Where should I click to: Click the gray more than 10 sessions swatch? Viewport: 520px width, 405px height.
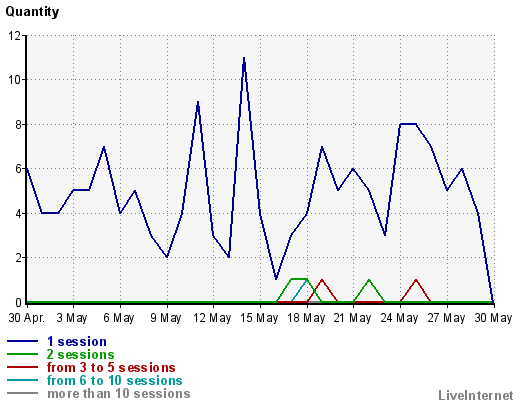coord(22,393)
